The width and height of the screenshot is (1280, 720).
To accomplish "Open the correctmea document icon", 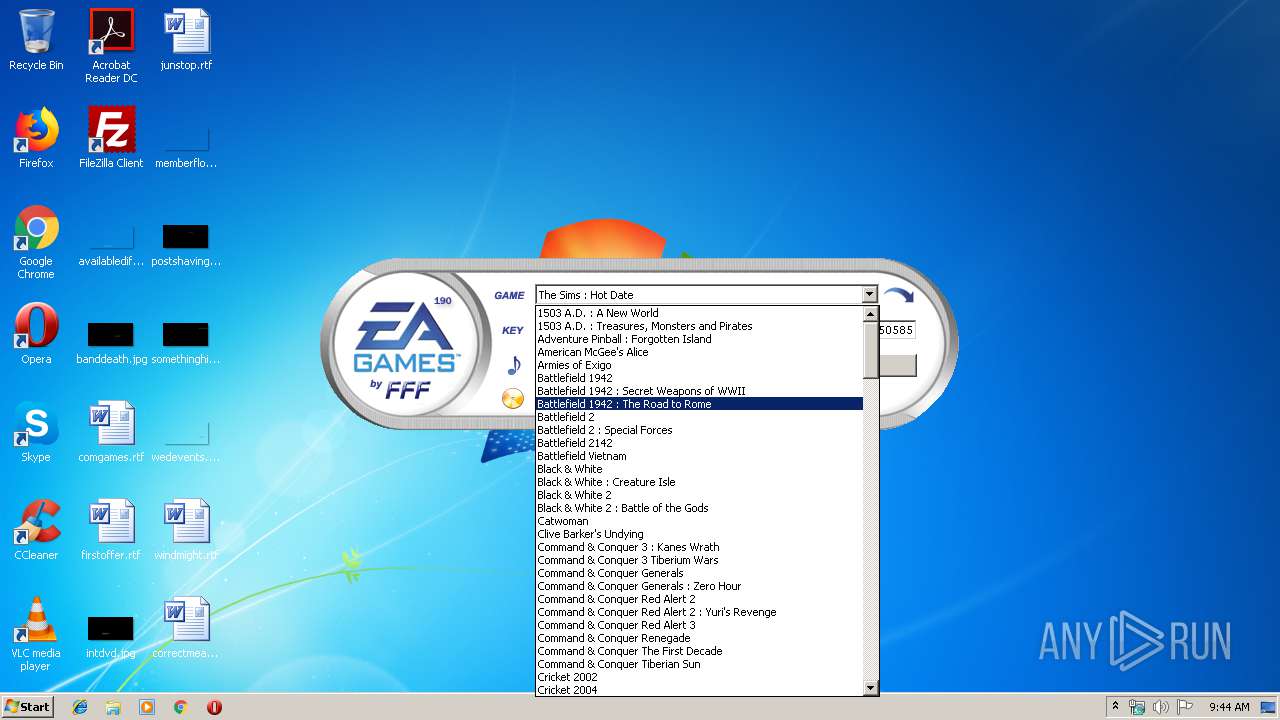I will (186, 629).
